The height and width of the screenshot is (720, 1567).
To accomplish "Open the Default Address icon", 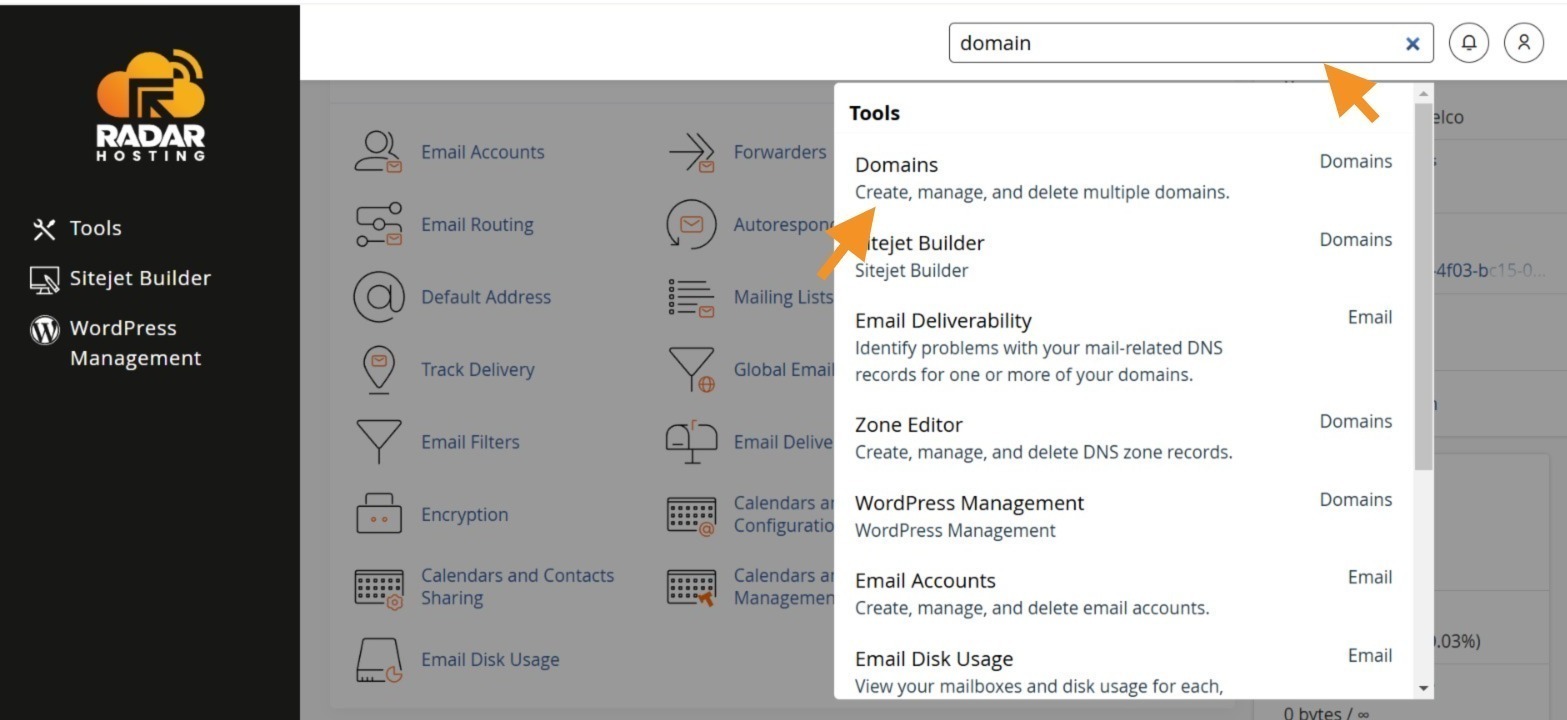I will pos(378,297).
